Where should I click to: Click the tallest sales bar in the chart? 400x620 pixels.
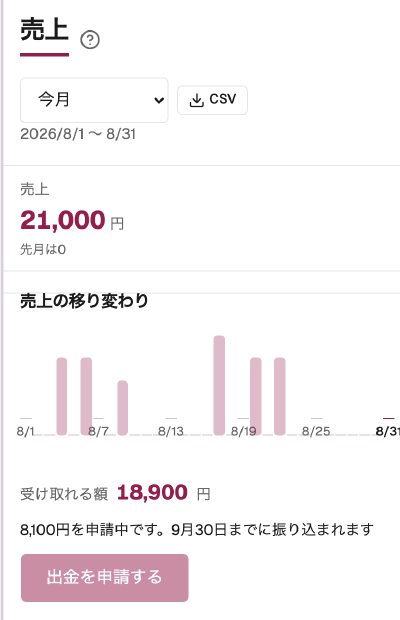pos(219,385)
